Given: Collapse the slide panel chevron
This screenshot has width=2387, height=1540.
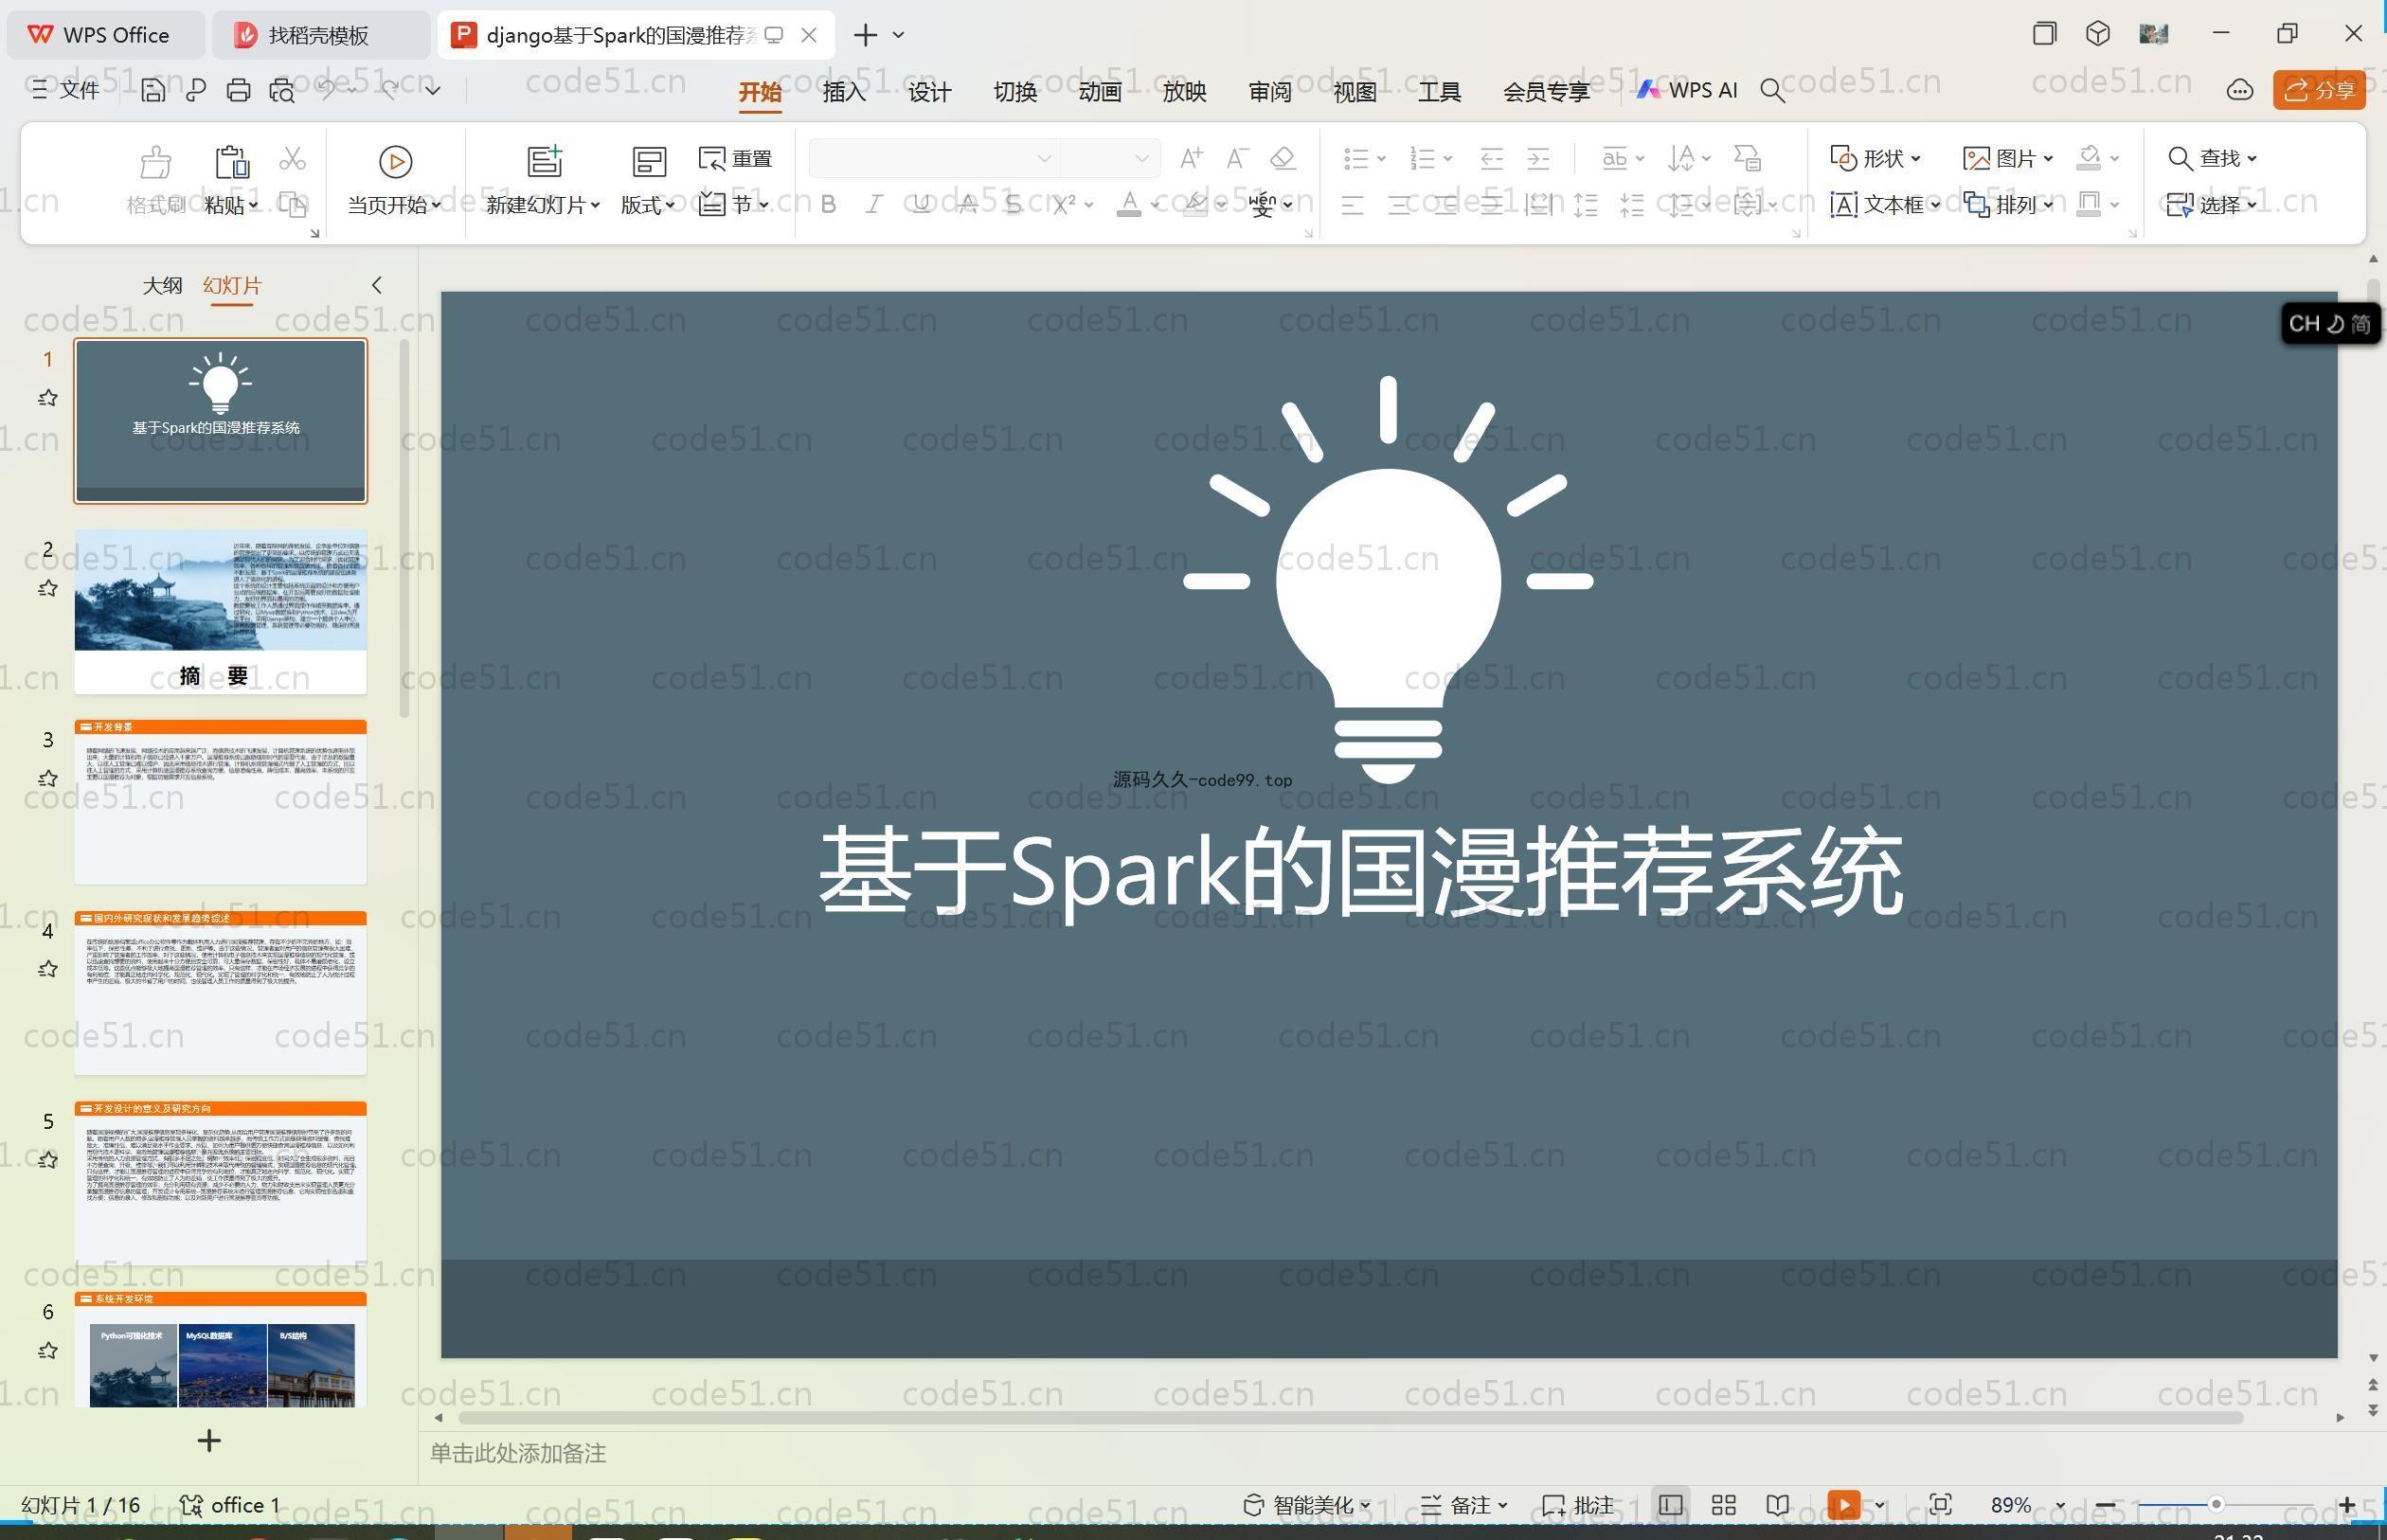Looking at the screenshot, I should click(x=377, y=285).
